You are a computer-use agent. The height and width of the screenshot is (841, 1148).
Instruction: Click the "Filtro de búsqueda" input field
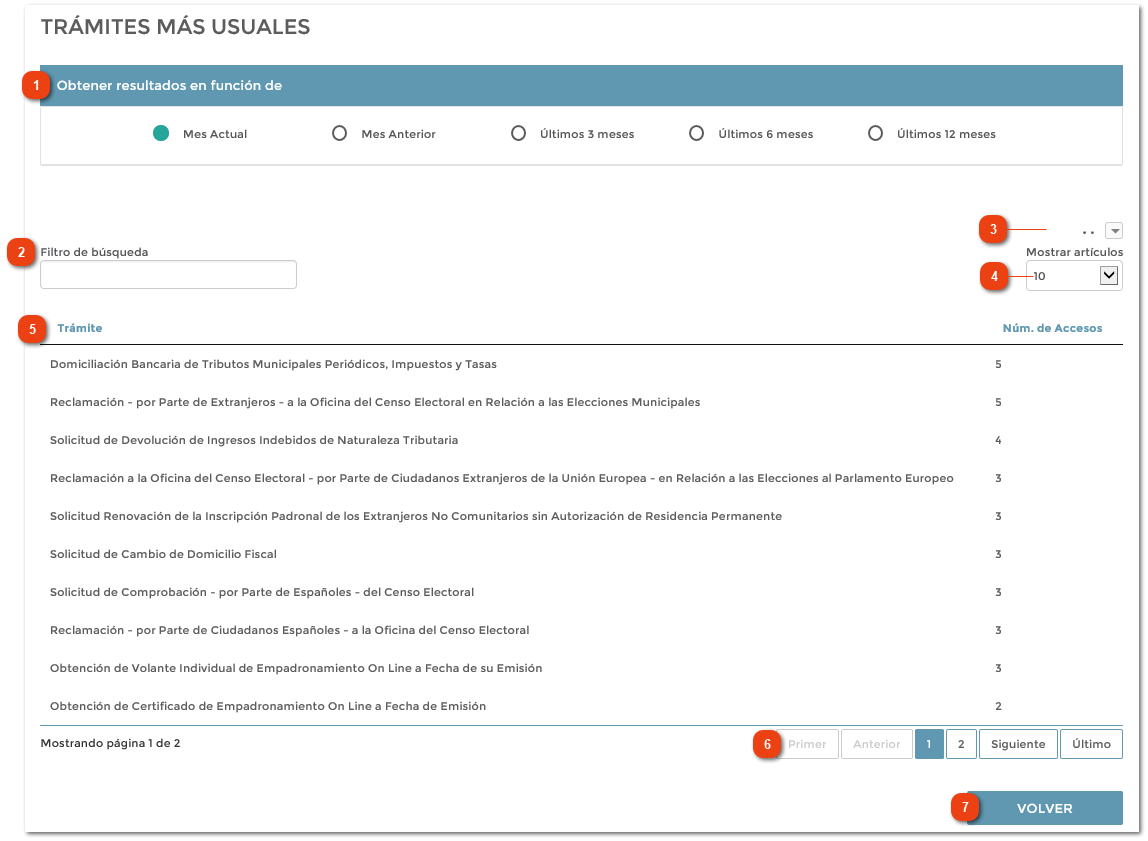click(x=167, y=274)
